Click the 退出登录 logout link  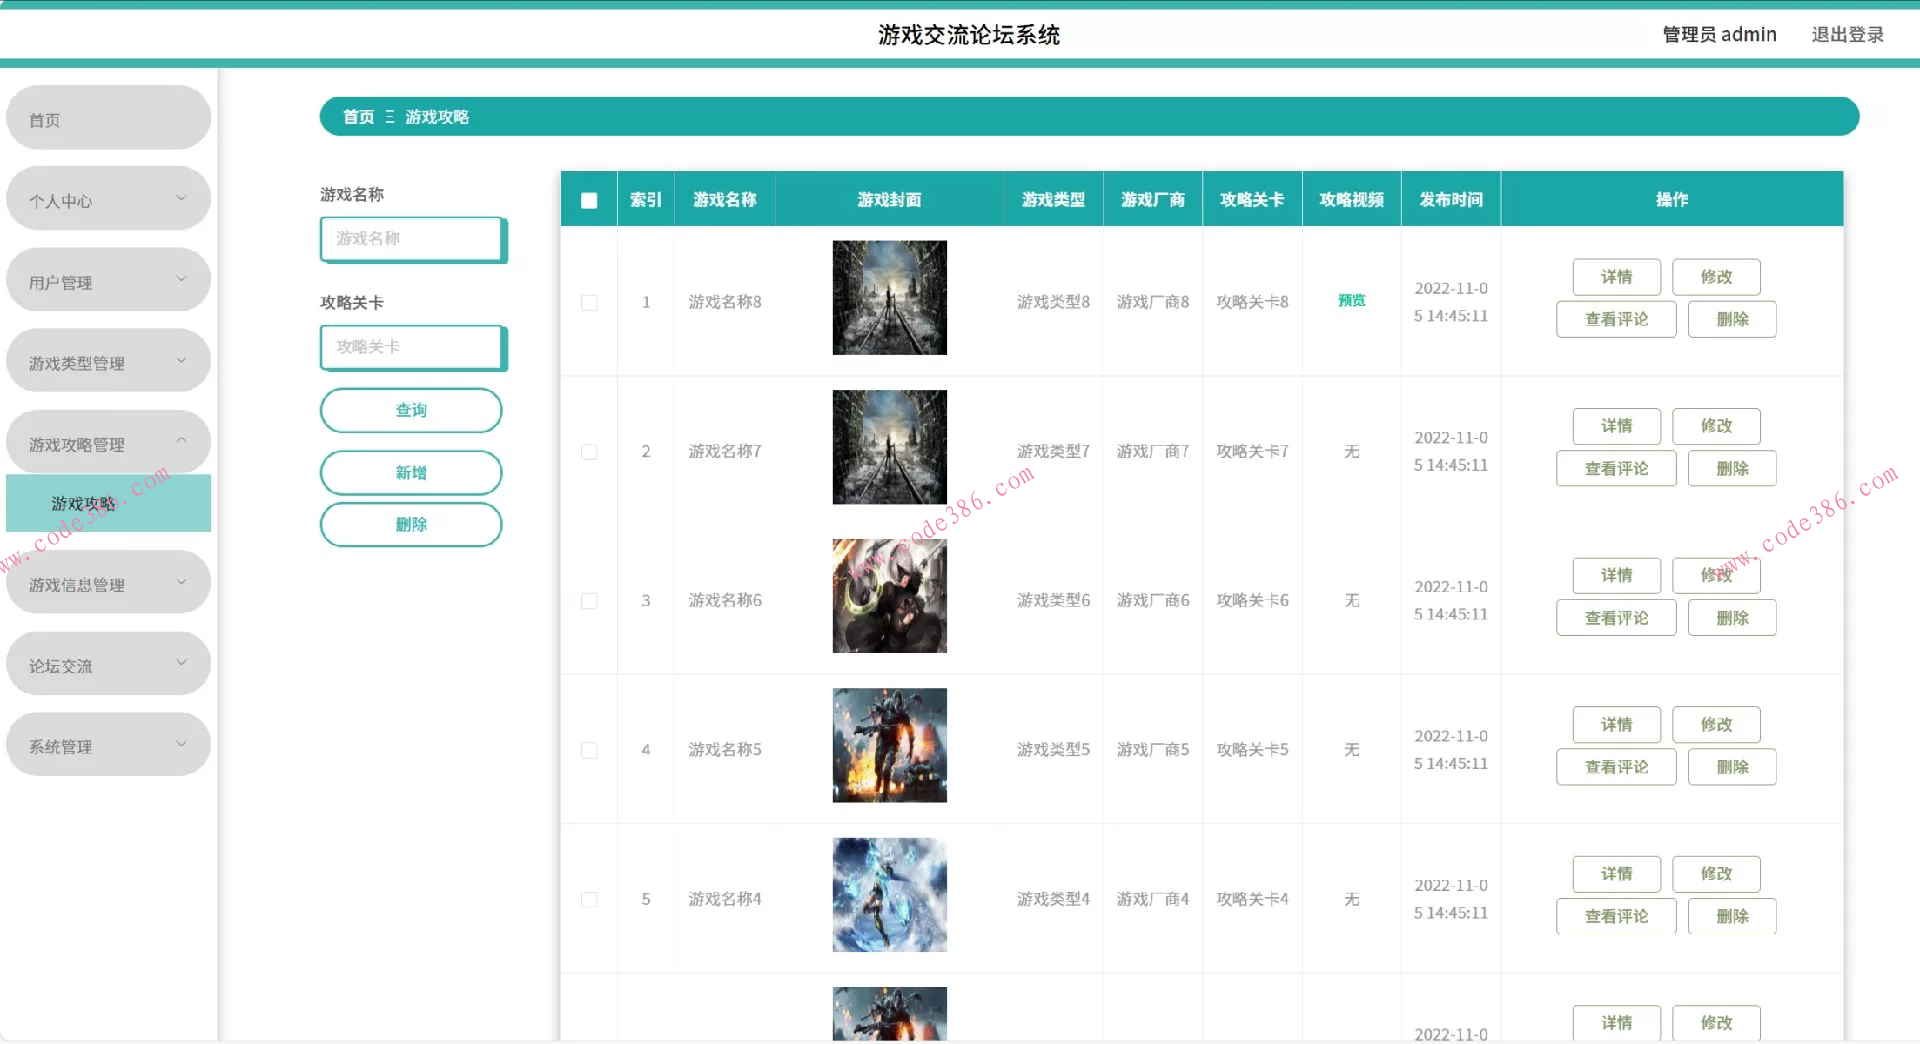[1847, 35]
